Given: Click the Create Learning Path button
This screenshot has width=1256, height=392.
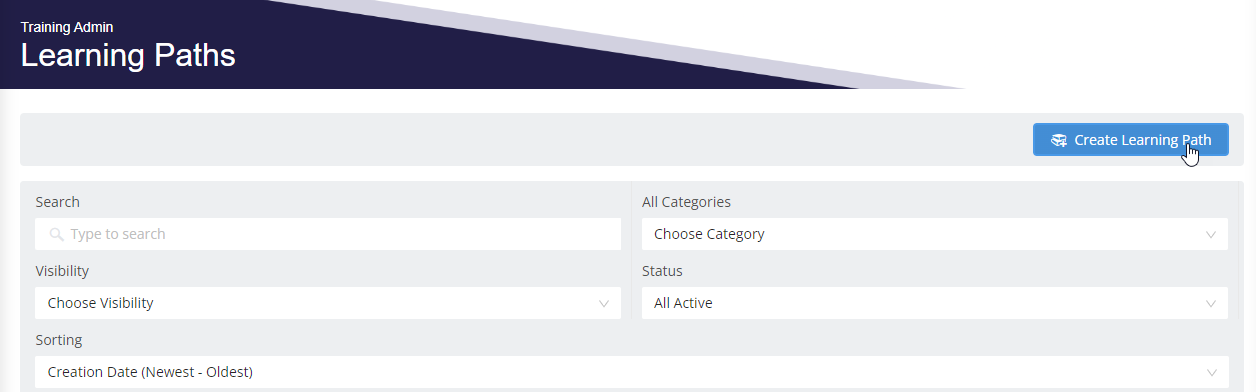Looking at the screenshot, I should 1130,140.
